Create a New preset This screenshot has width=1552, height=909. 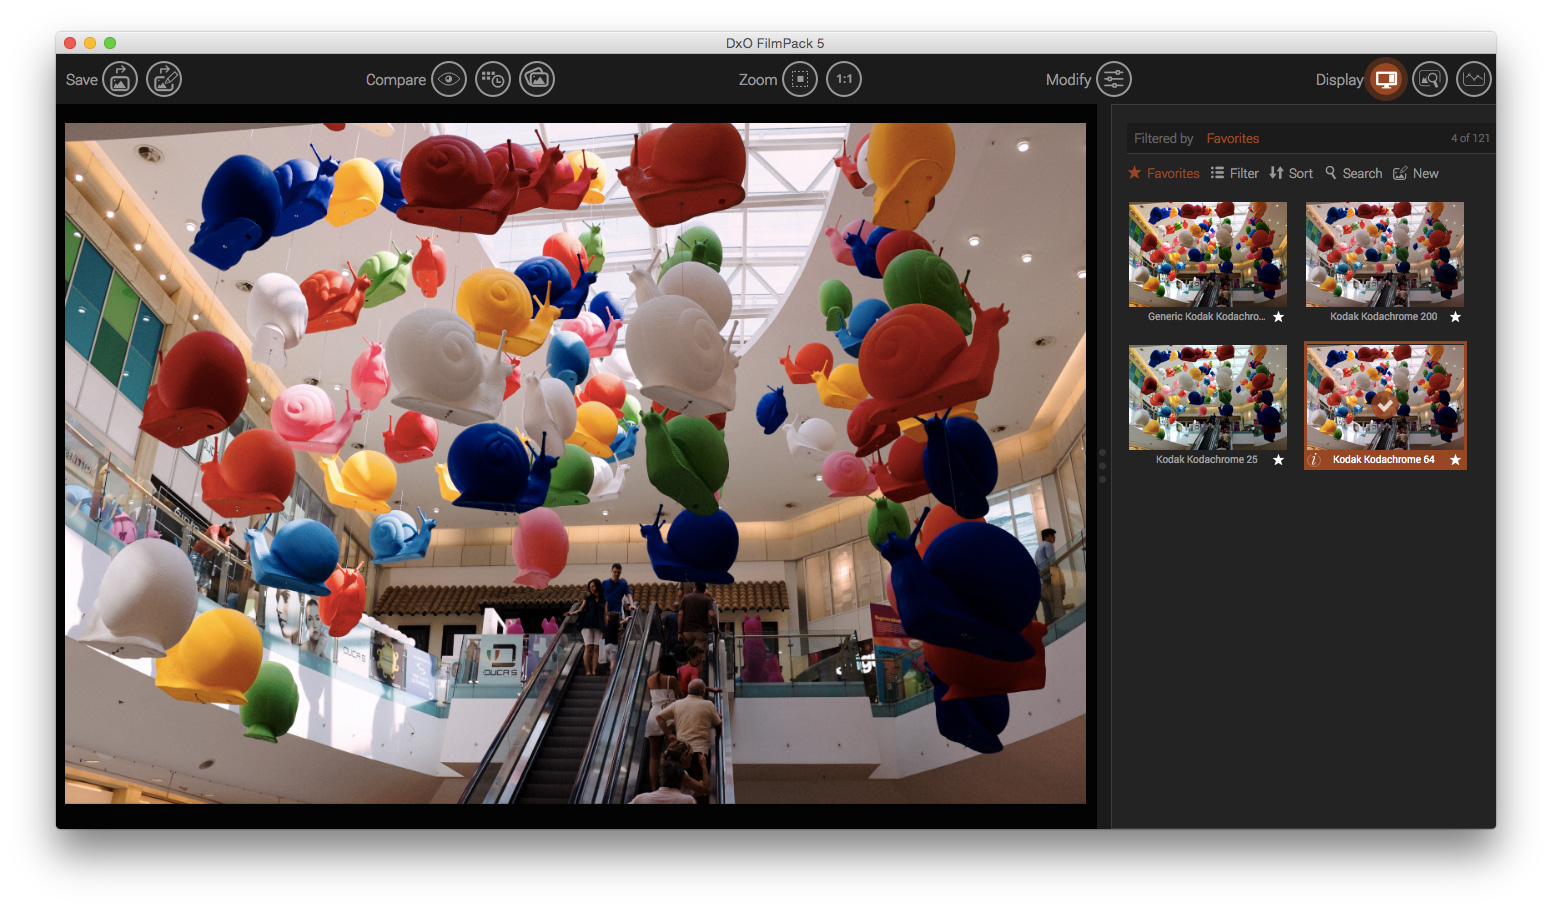1416,173
